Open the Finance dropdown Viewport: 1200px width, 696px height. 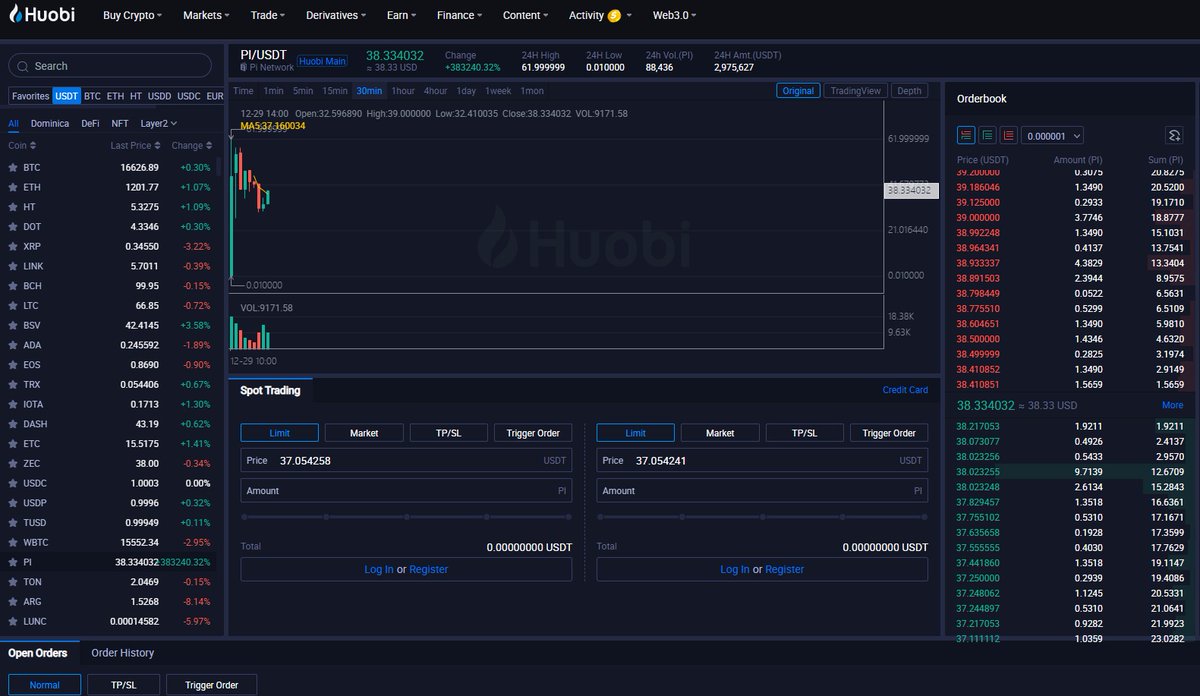click(x=460, y=16)
